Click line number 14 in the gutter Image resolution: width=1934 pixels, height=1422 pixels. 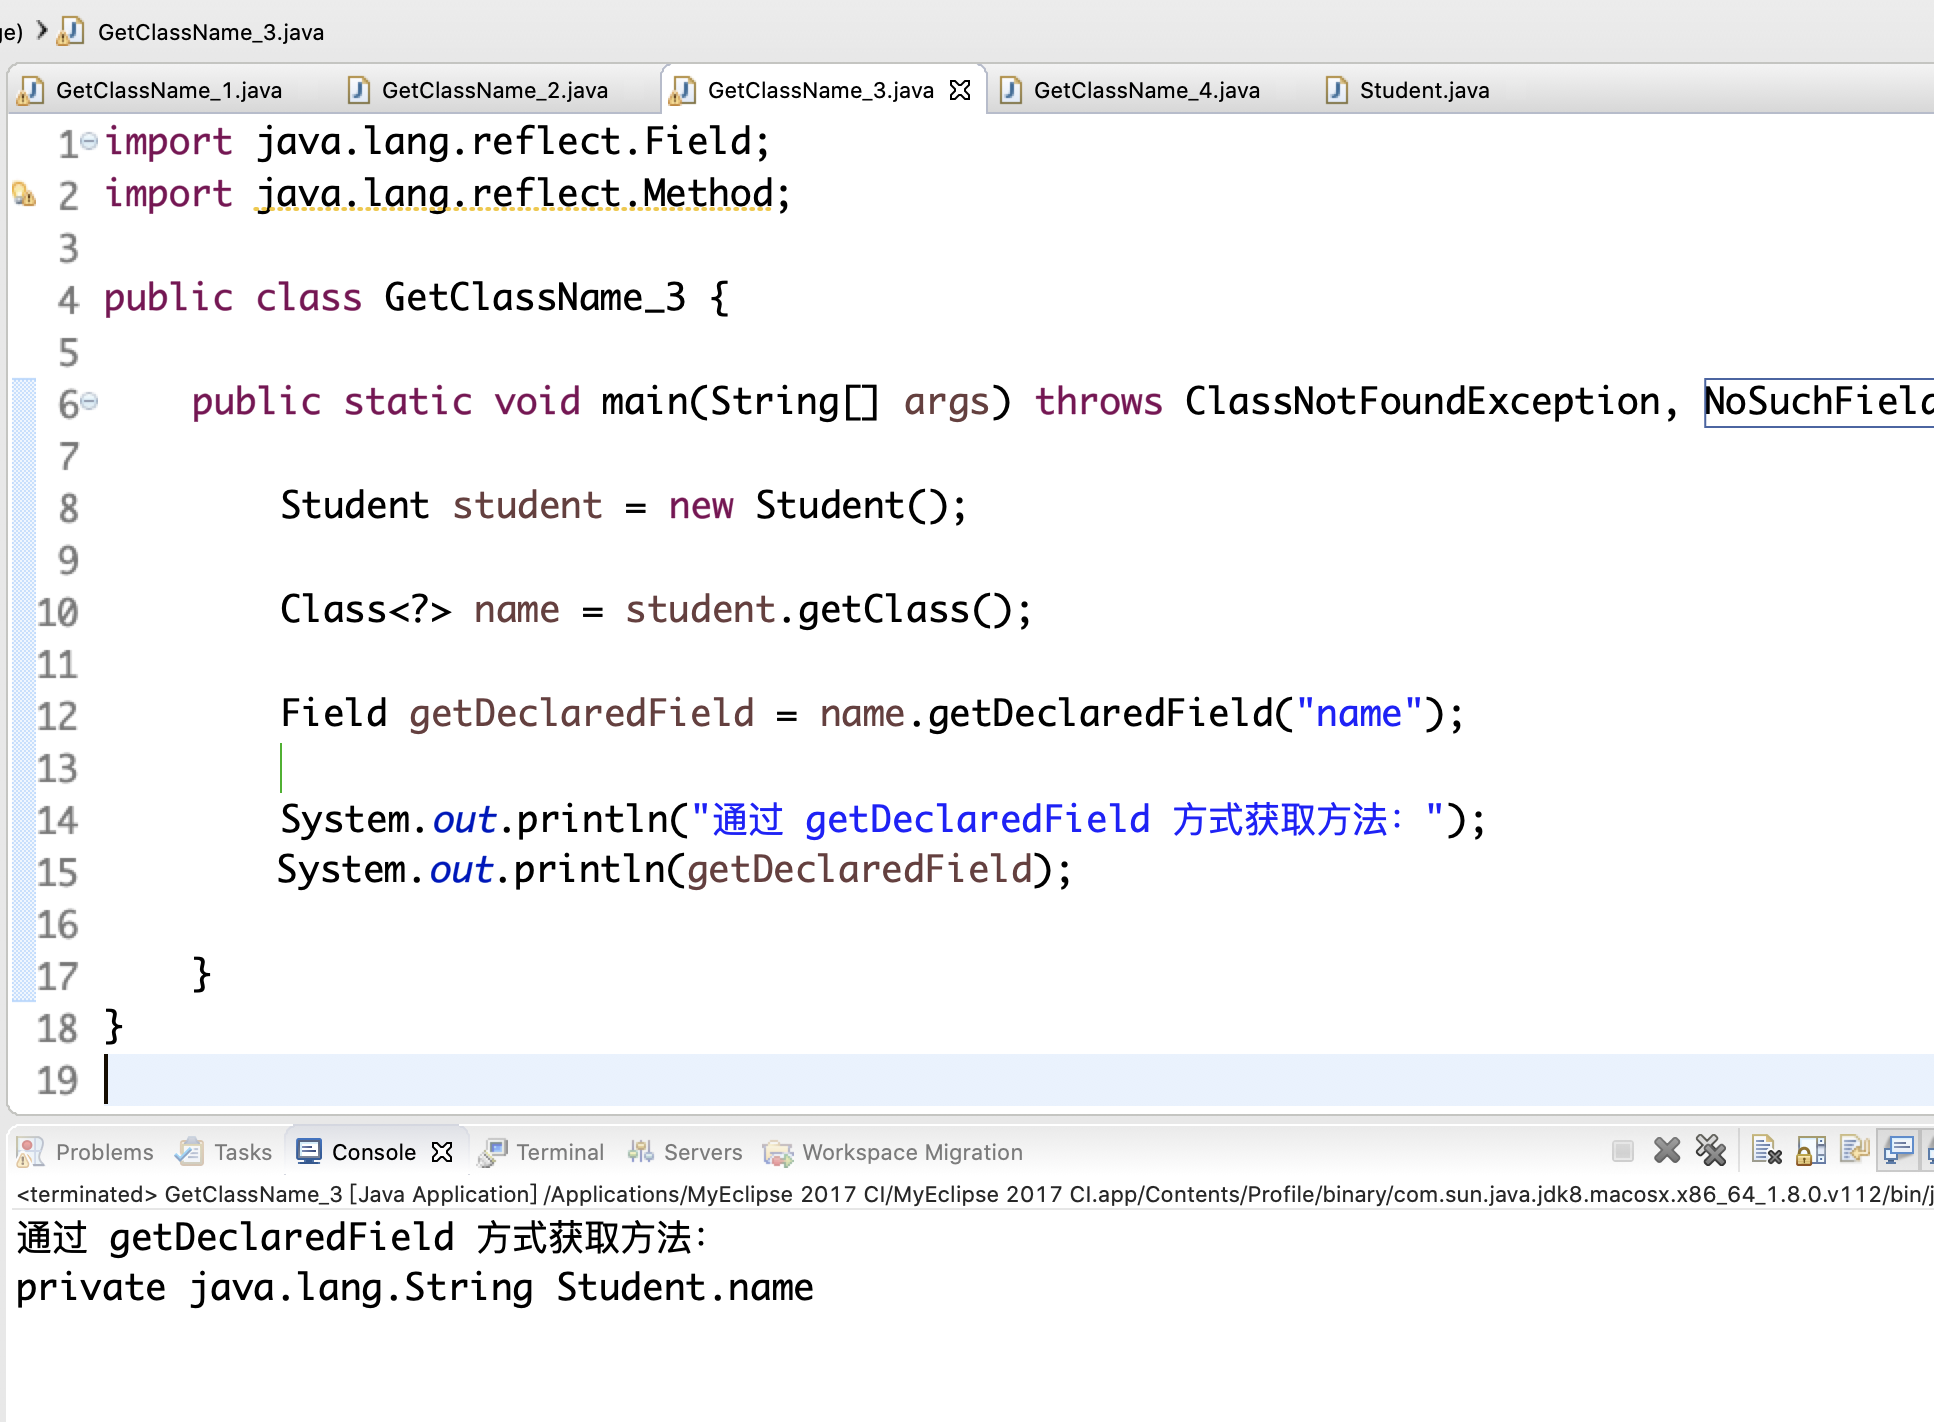(x=57, y=820)
